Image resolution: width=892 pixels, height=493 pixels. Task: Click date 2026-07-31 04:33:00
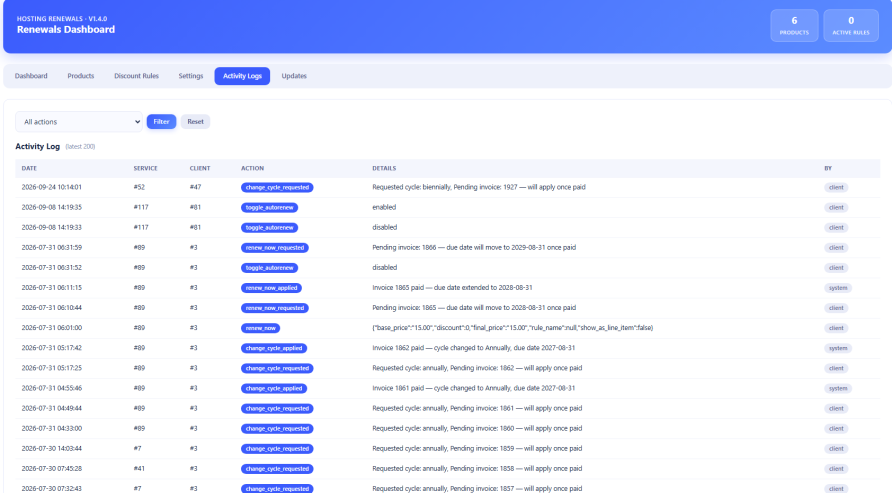coord(52,429)
